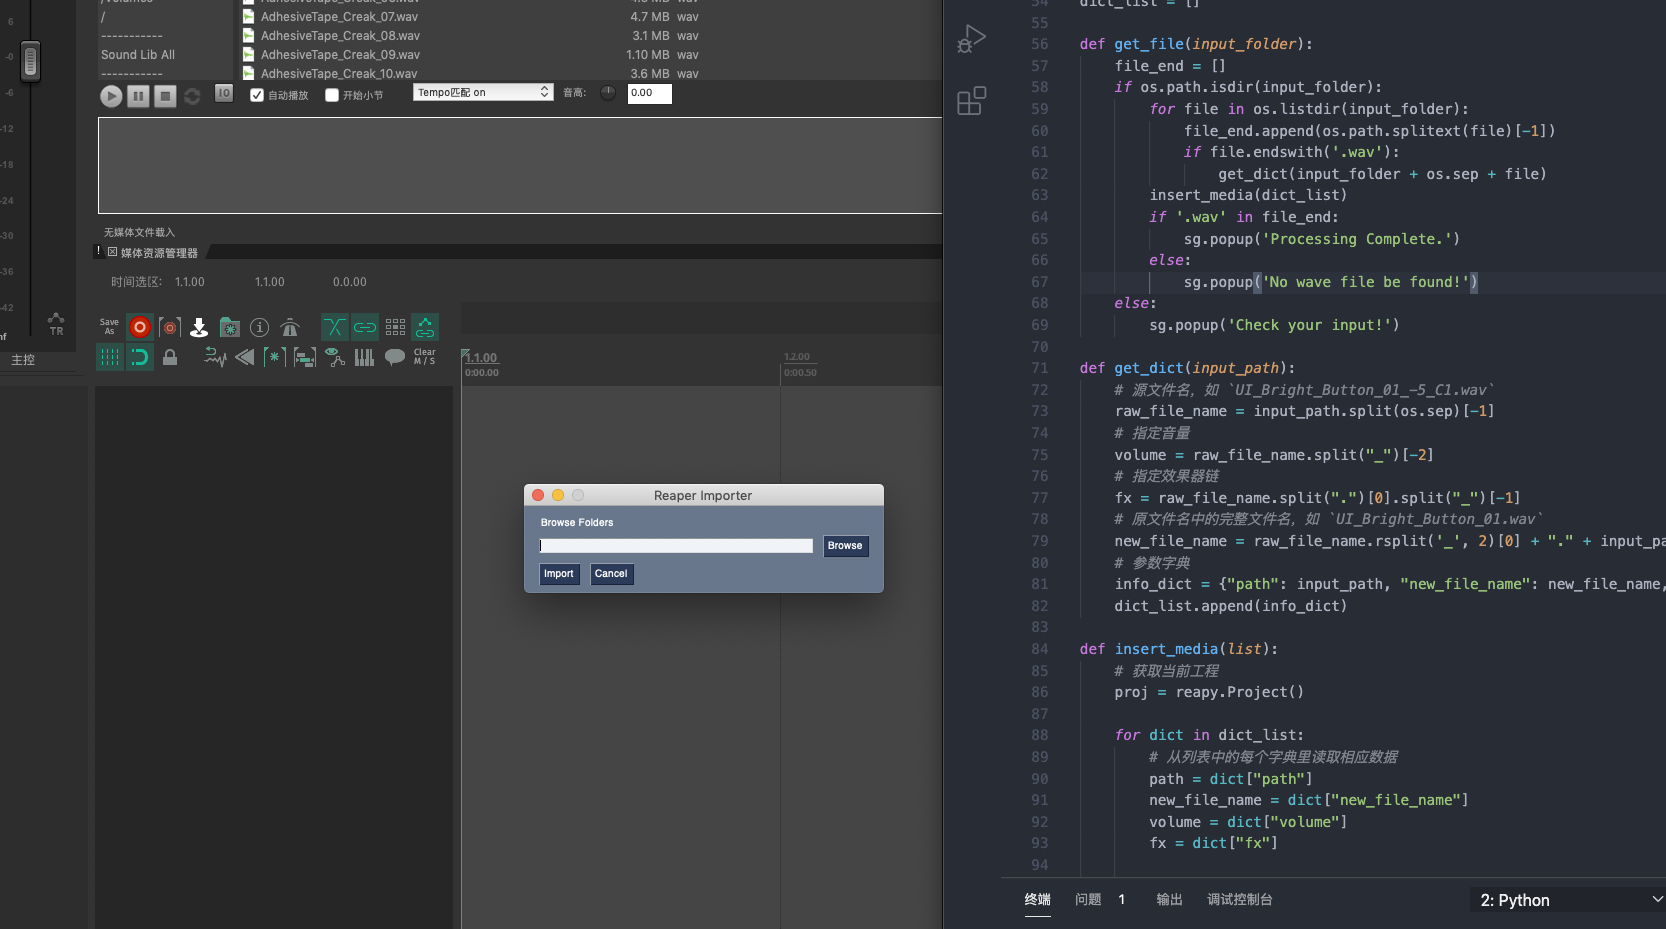This screenshot has height=929, width=1666.
Task: Click the Browse button in Reaper Importer
Action: [x=845, y=546]
